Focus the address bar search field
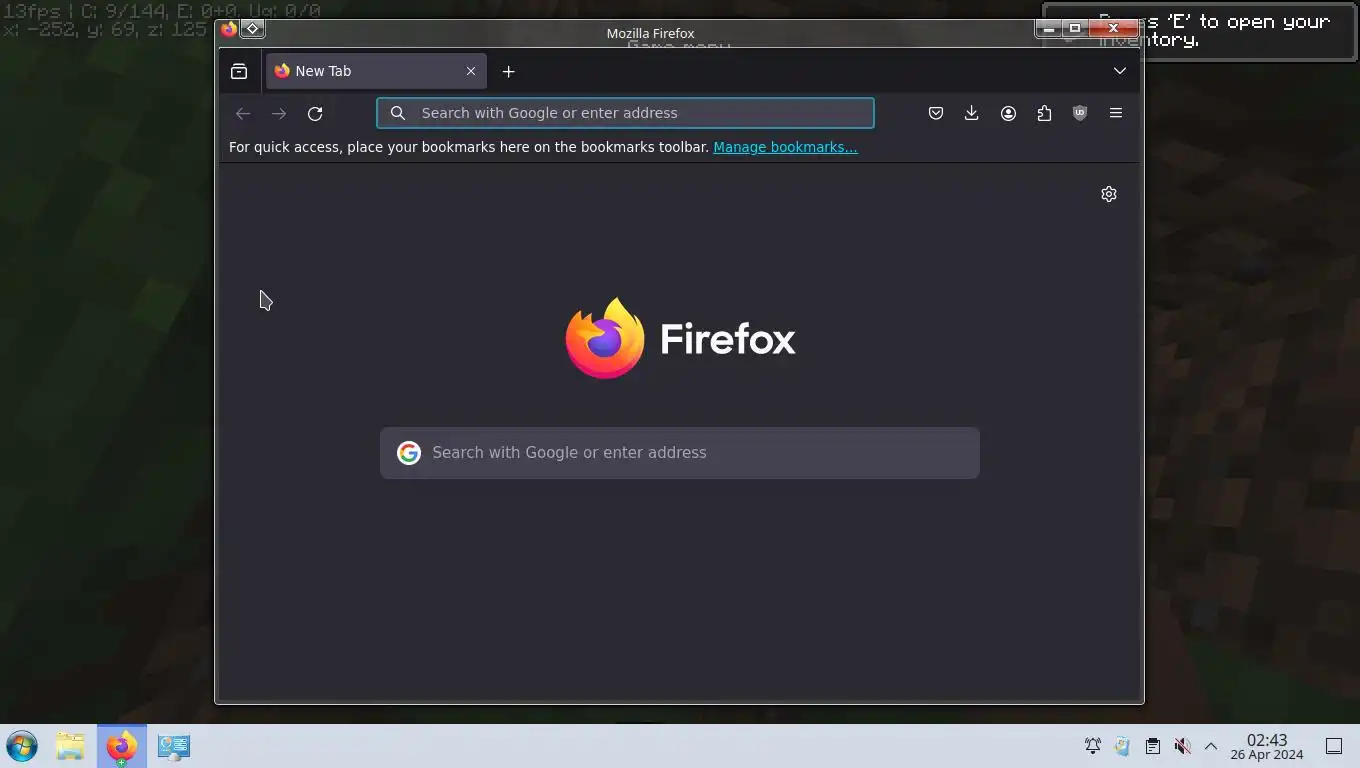The image size is (1360, 768). click(625, 113)
